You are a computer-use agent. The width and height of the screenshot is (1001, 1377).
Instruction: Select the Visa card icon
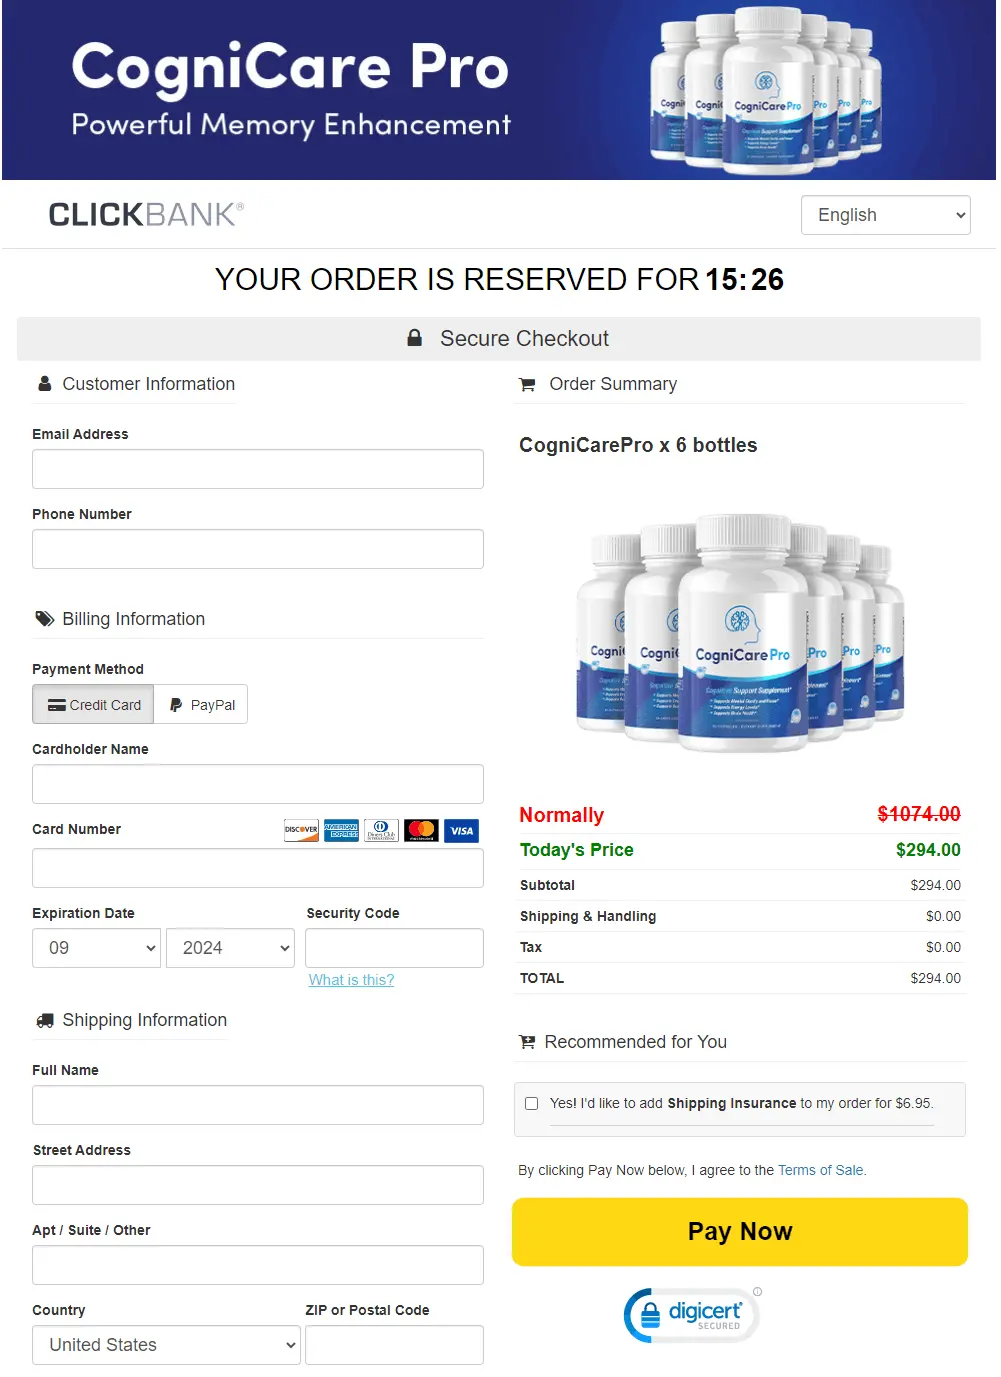point(461,830)
